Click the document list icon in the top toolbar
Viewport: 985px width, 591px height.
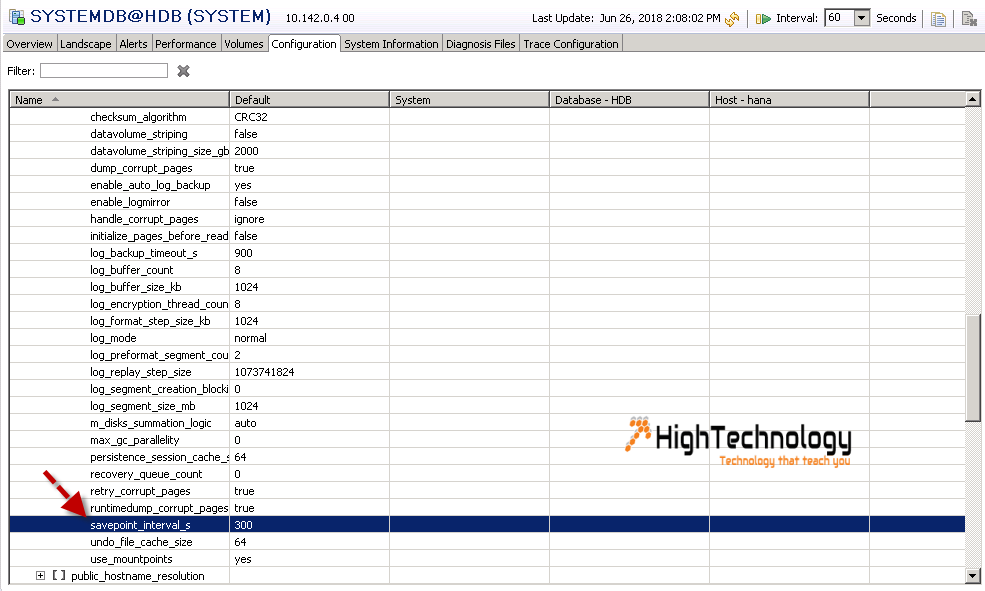[x=938, y=19]
